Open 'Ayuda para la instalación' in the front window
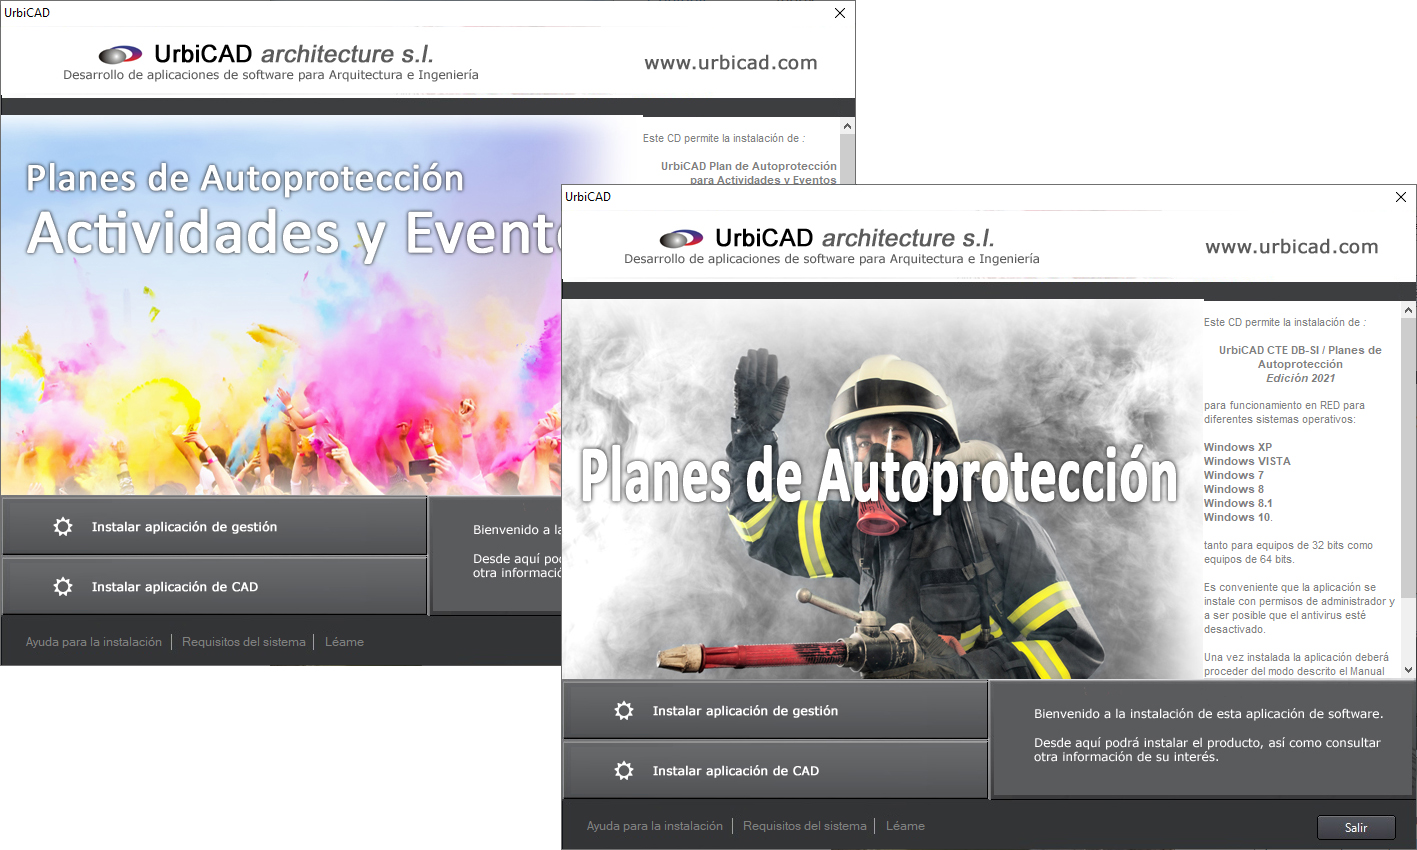1417x850 pixels. pyautogui.click(x=654, y=826)
